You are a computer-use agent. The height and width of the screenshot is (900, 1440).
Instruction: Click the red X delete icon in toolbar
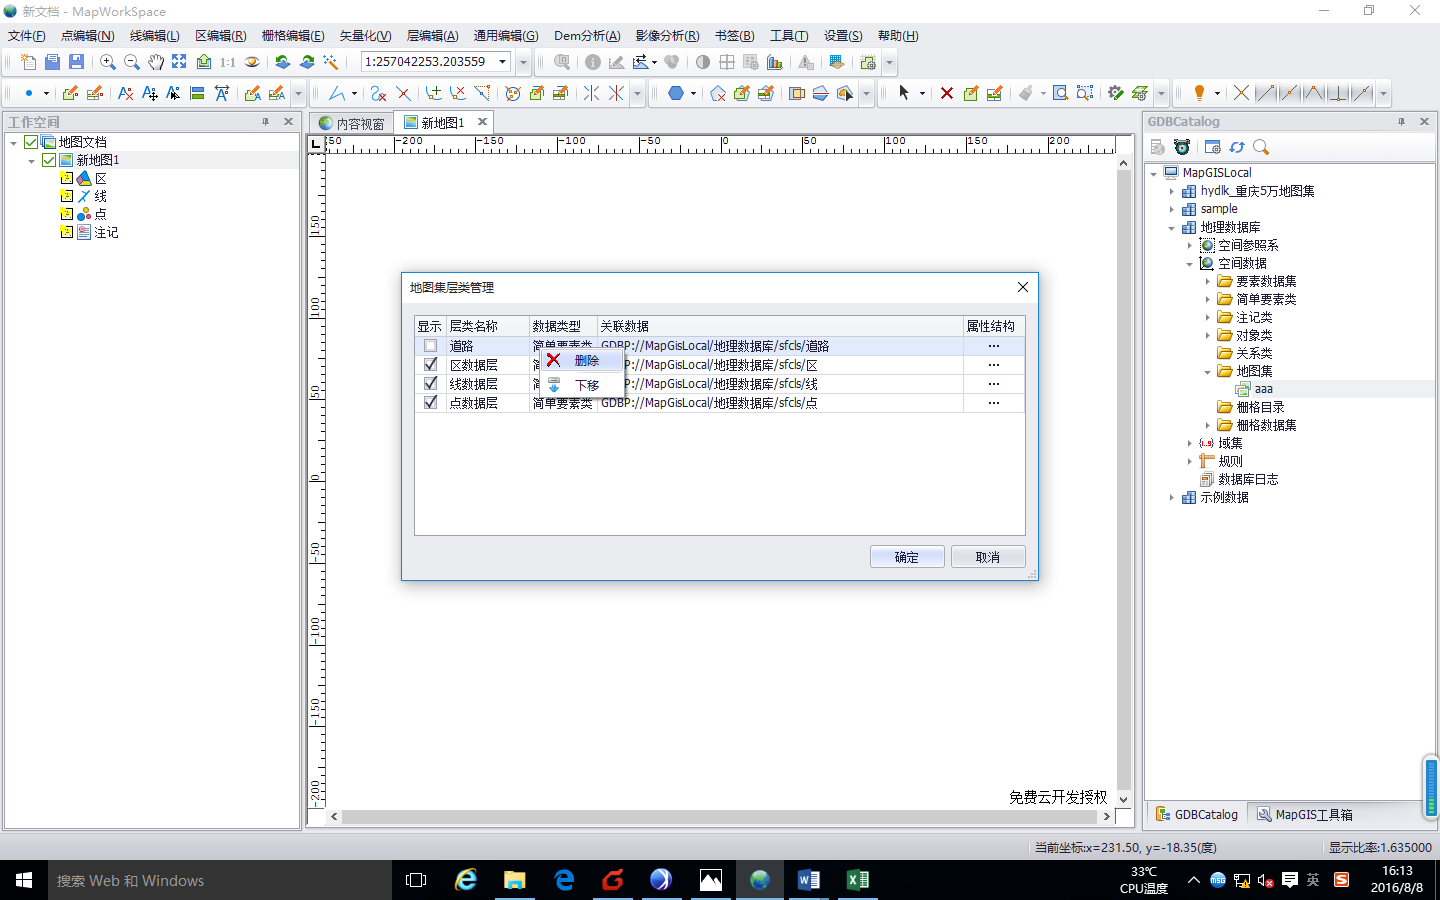tap(946, 93)
